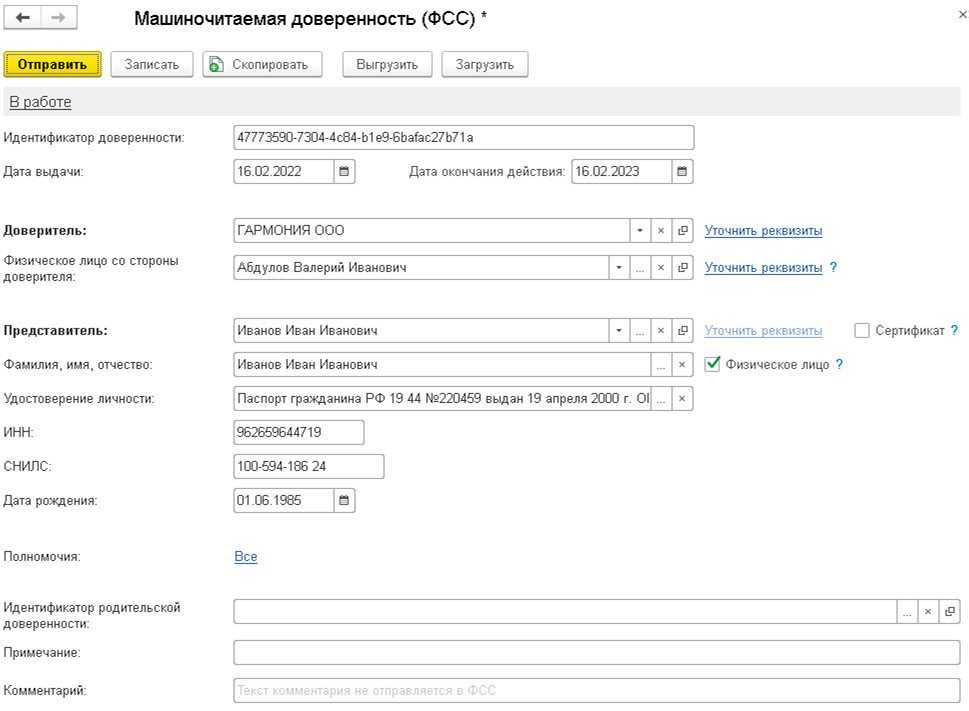Clear the Доверитель field with X

coord(661,231)
